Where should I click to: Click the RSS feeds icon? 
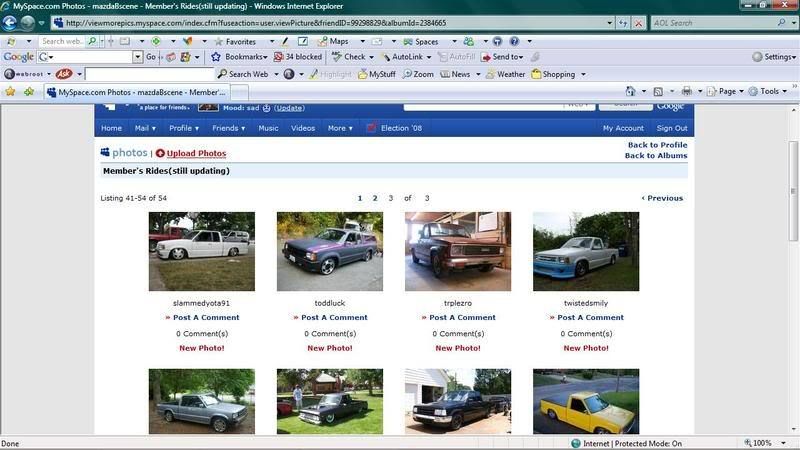(x=659, y=91)
